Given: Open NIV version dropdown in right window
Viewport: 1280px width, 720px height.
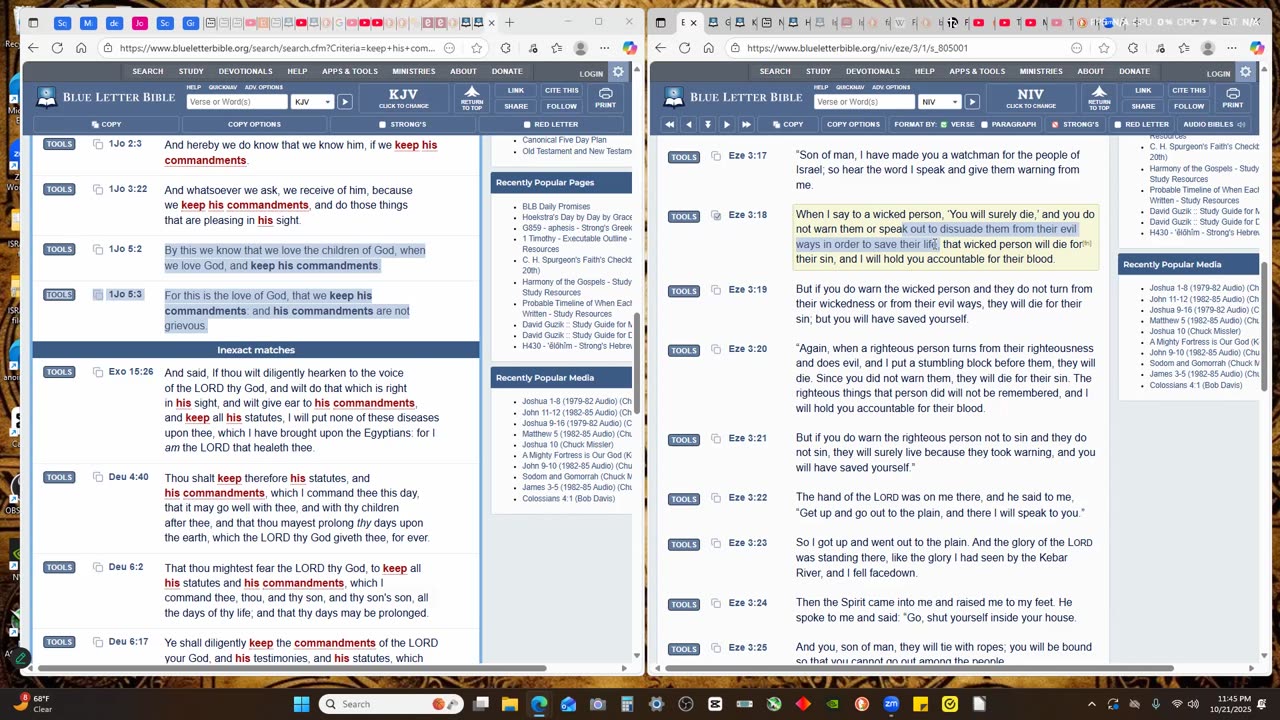Looking at the screenshot, I should click(x=939, y=102).
